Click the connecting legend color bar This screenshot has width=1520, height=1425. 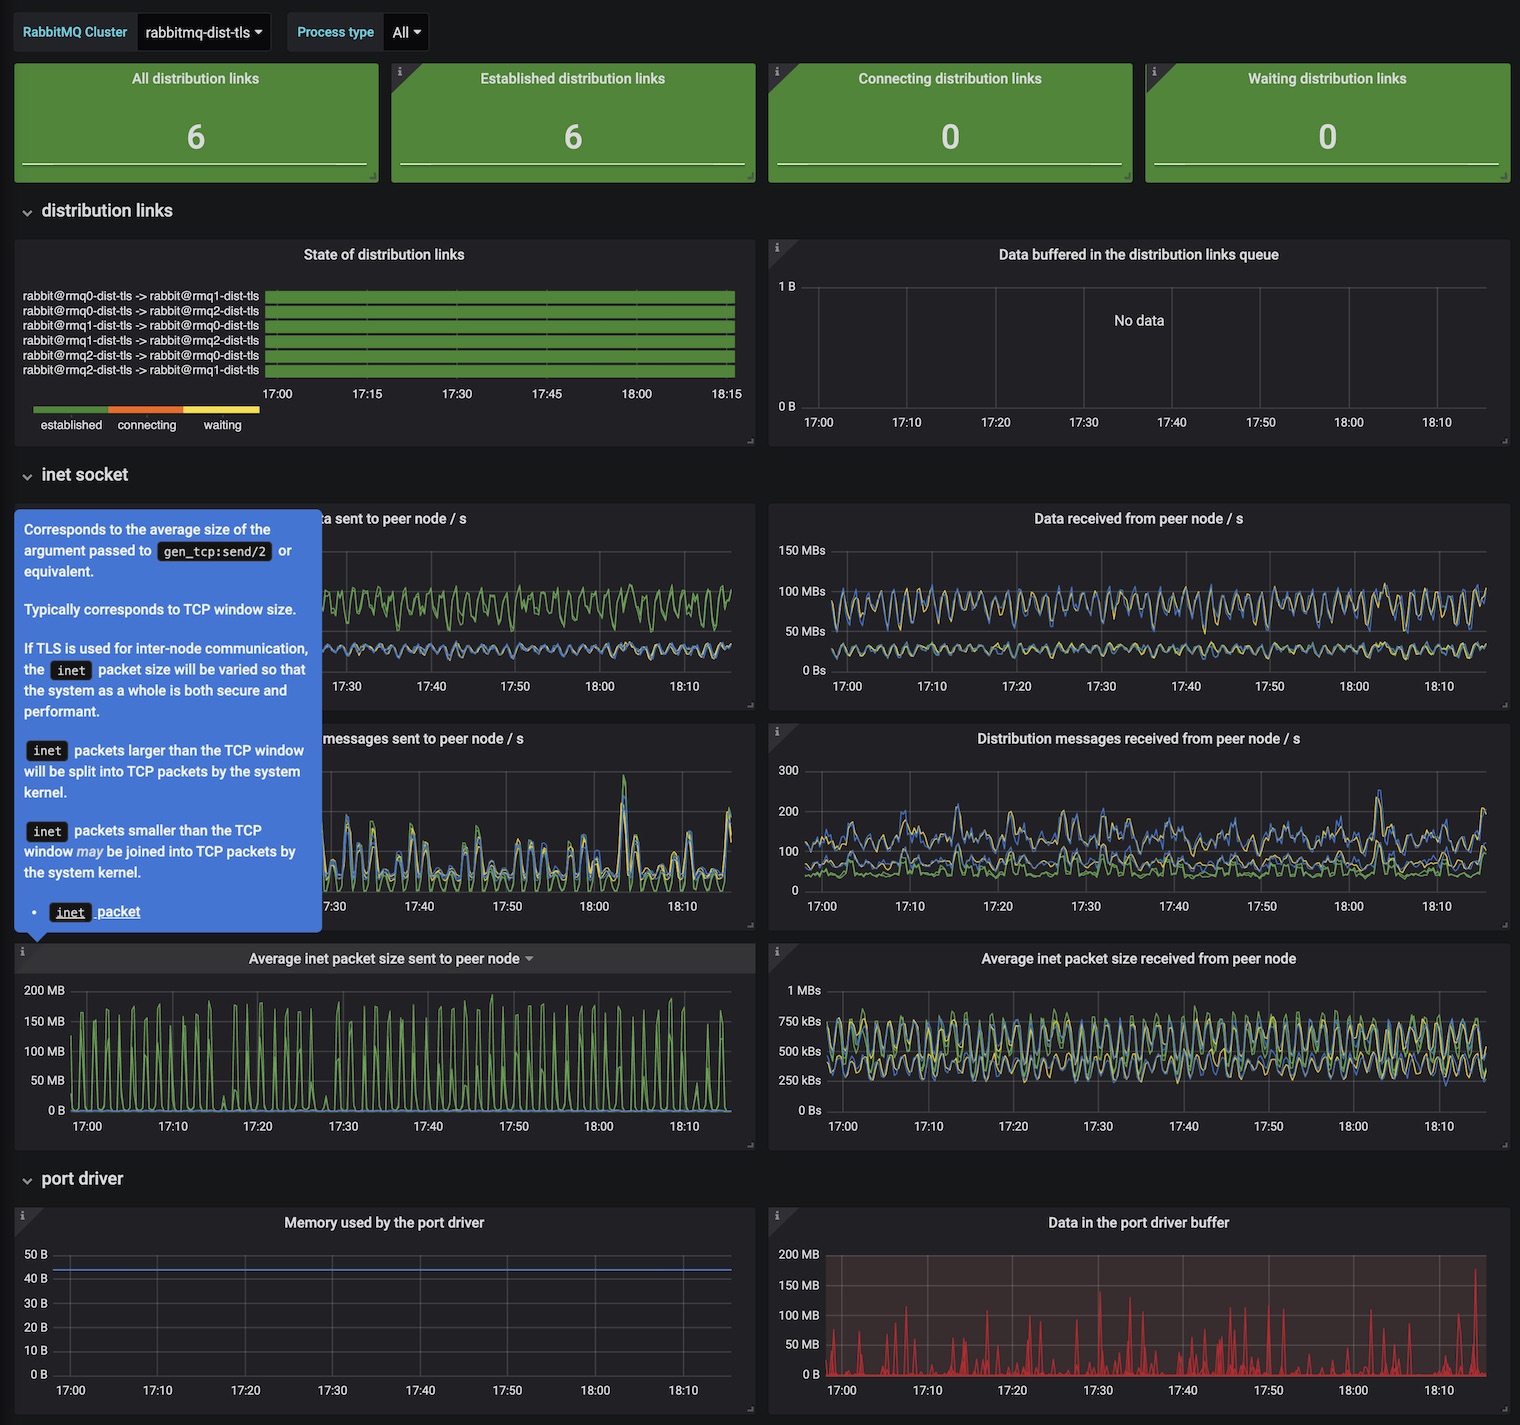click(x=146, y=410)
